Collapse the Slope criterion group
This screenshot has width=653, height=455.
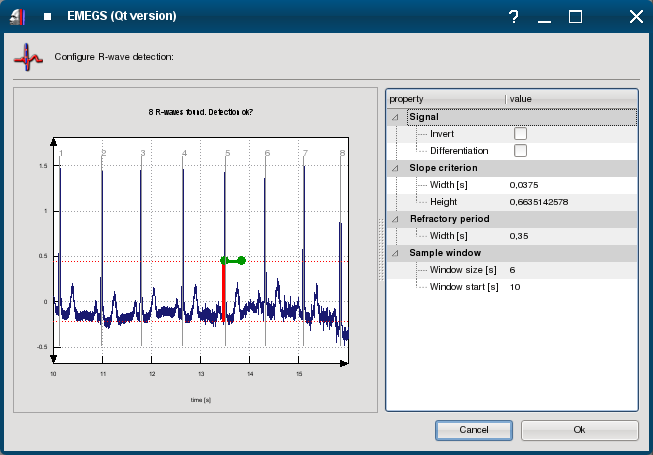tap(395, 168)
